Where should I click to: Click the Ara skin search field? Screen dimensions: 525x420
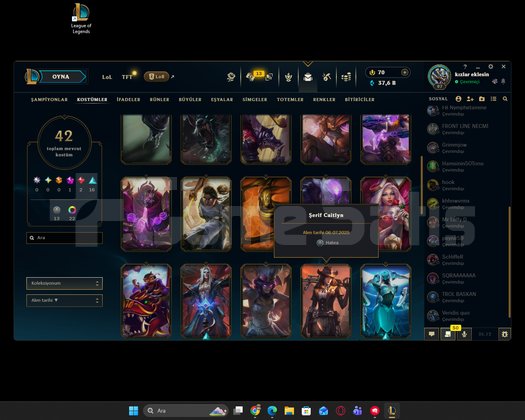click(64, 238)
